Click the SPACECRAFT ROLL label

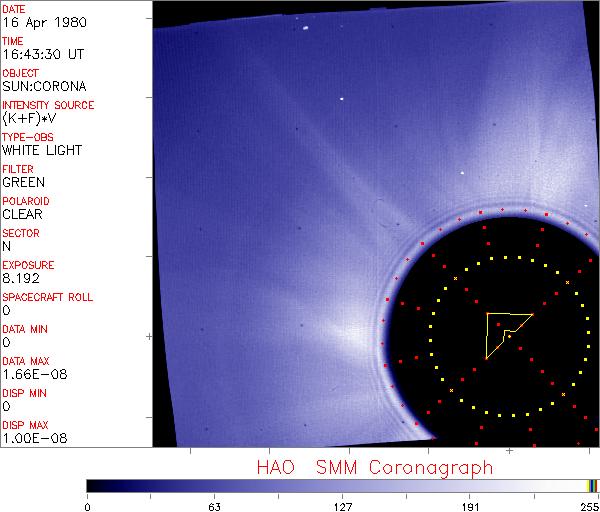click(x=48, y=297)
